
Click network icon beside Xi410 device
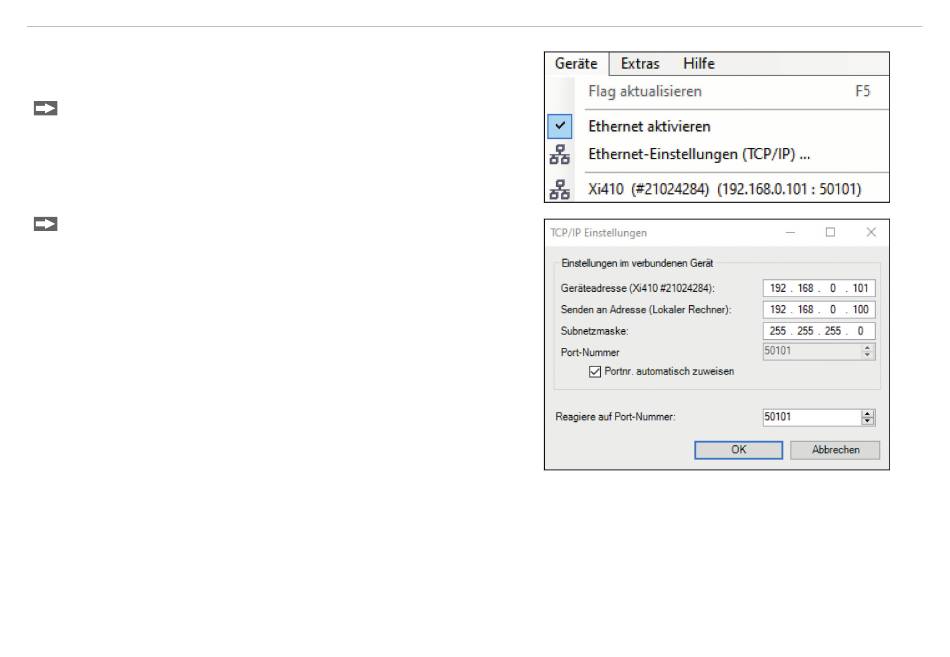click(x=559, y=190)
